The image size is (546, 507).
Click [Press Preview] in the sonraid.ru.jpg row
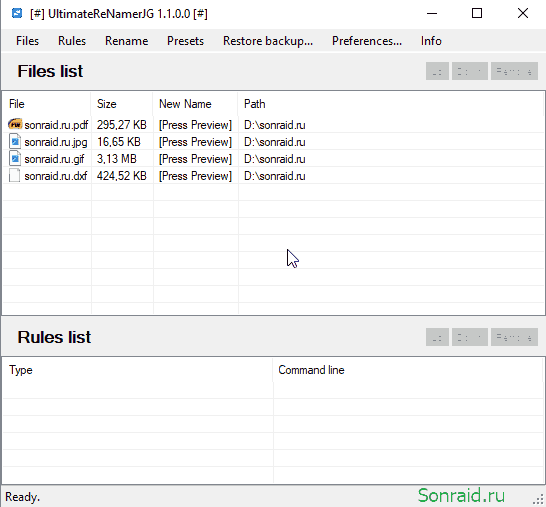(x=195, y=142)
